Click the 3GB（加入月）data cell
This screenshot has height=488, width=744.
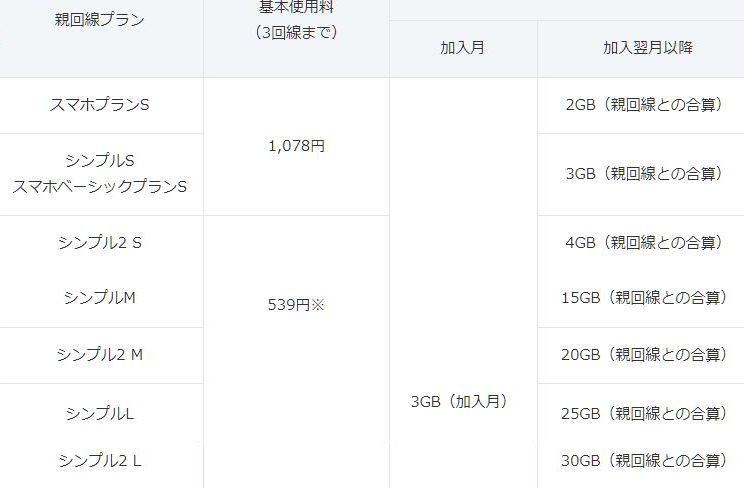pyautogui.click(x=459, y=402)
